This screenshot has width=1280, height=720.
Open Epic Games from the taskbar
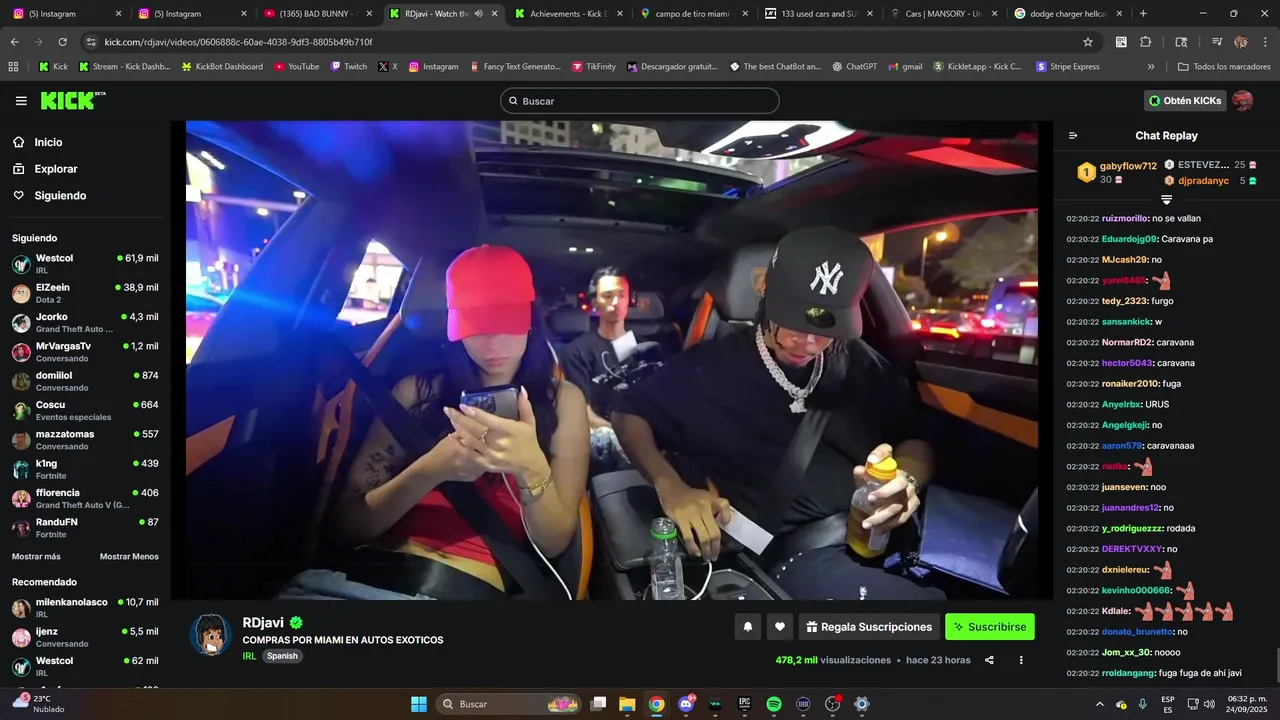[744, 704]
